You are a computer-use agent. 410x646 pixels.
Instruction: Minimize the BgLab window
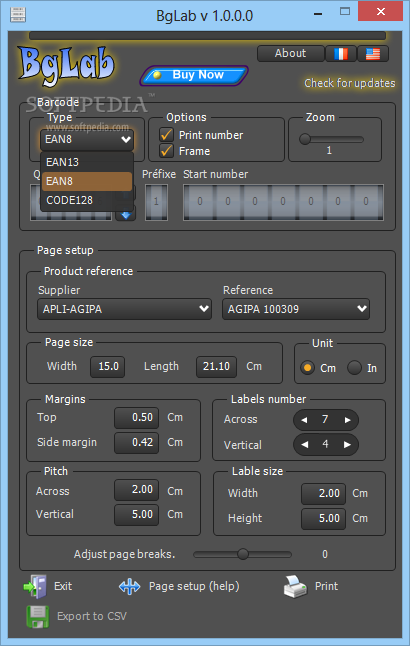[318, 14]
